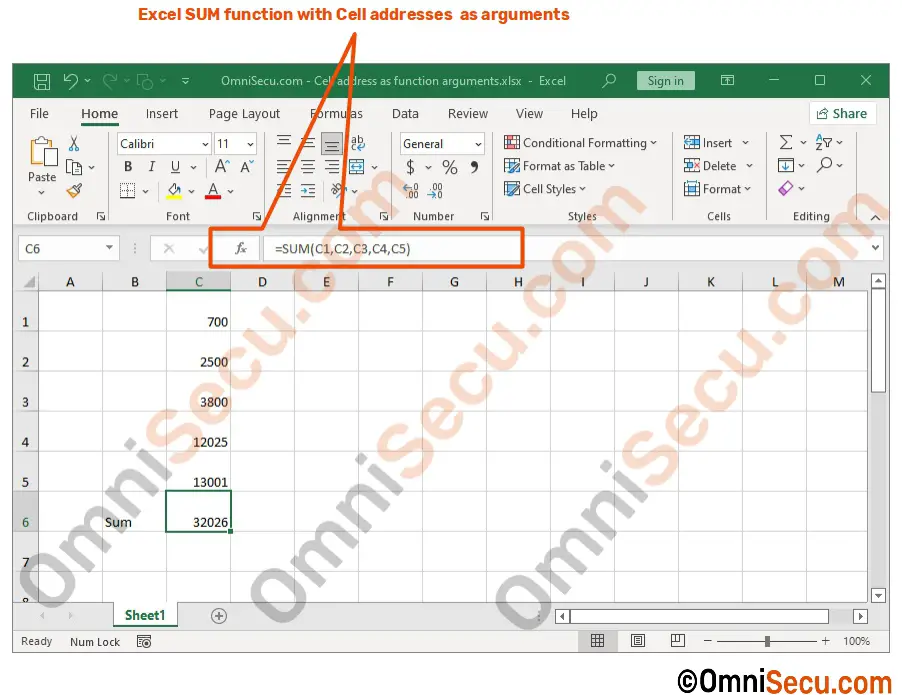
Task: Open the font size 11 dropdown
Action: (250, 144)
